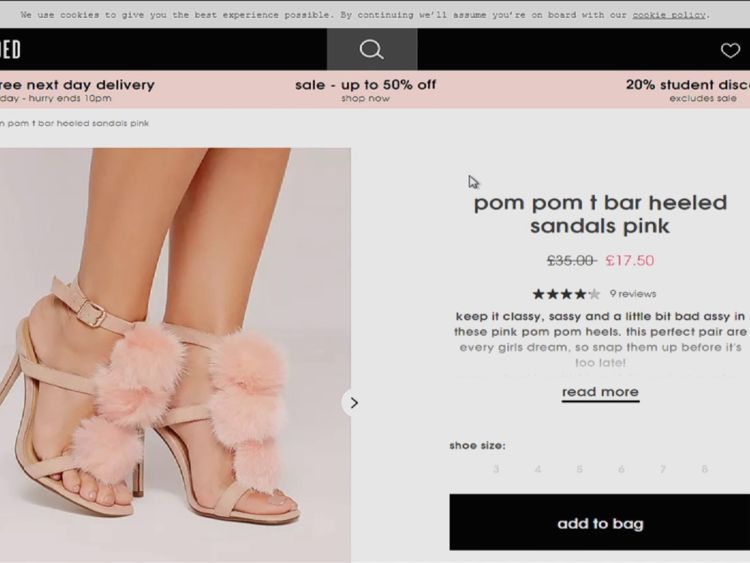Open the sale up to 50% off banner
The width and height of the screenshot is (750, 563).
click(365, 90)
